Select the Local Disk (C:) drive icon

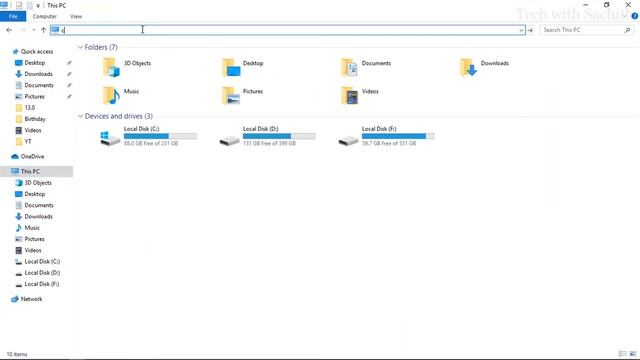coord(110,138)
